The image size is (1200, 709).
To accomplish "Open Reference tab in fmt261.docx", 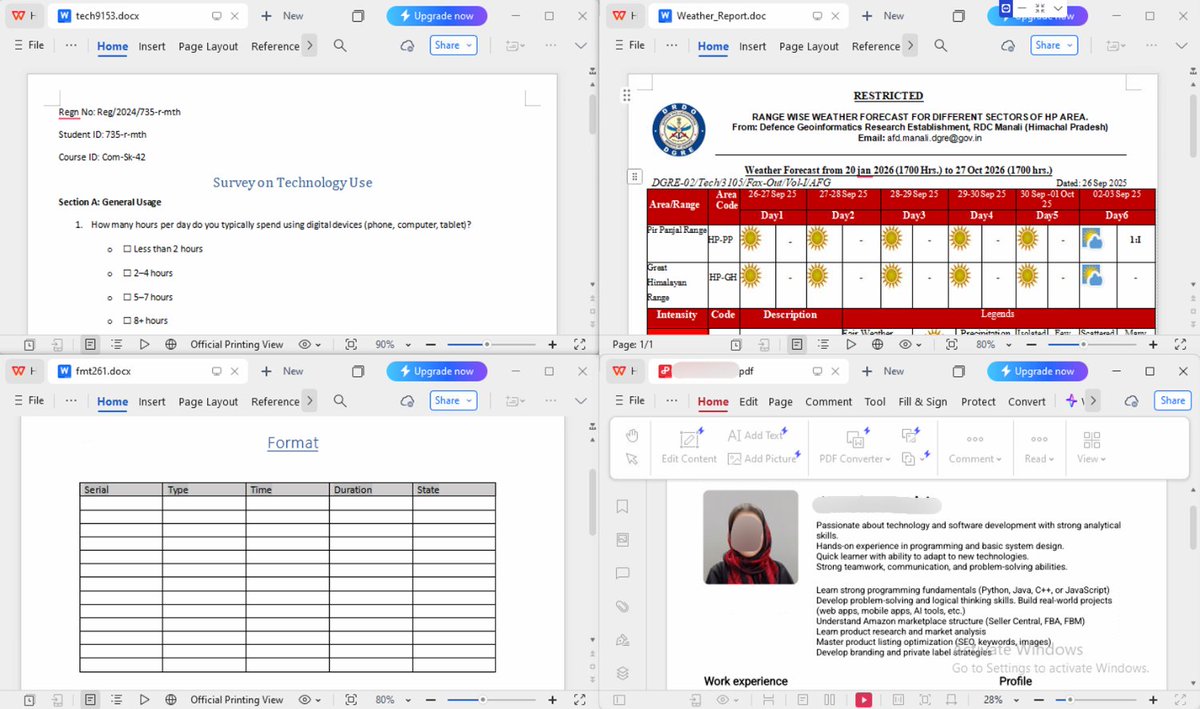I will [275, 402].
